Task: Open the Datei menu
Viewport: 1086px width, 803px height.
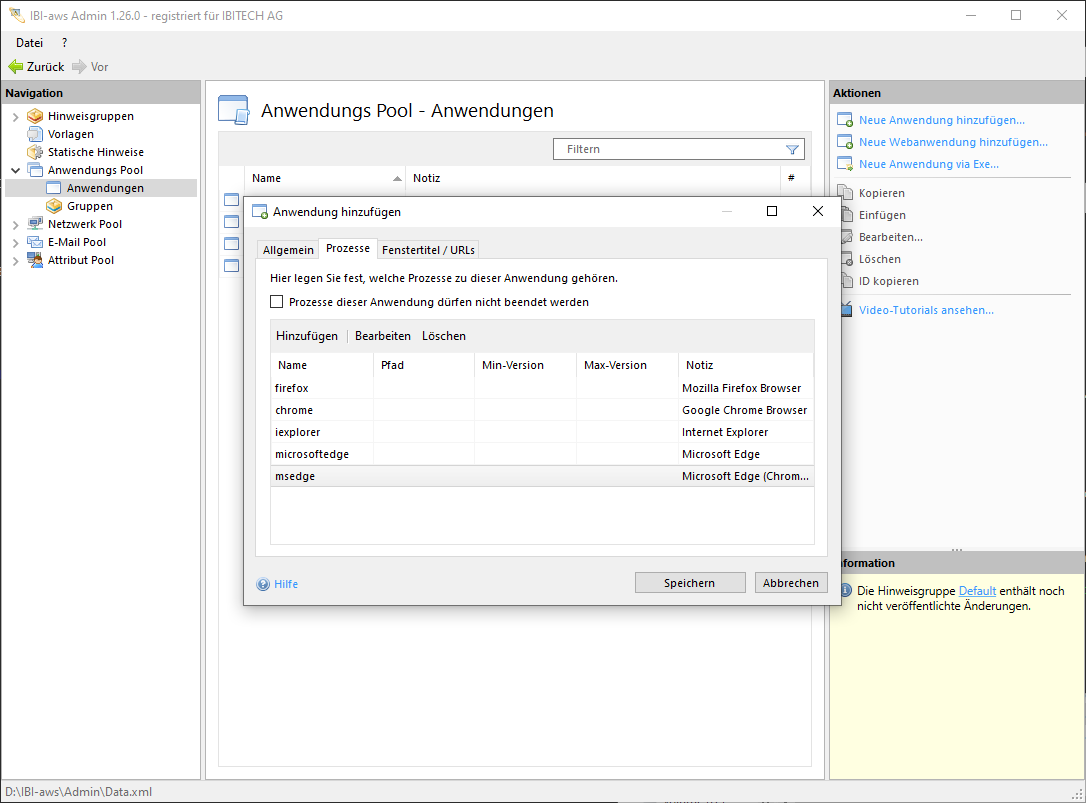Action: pos(29,42)
